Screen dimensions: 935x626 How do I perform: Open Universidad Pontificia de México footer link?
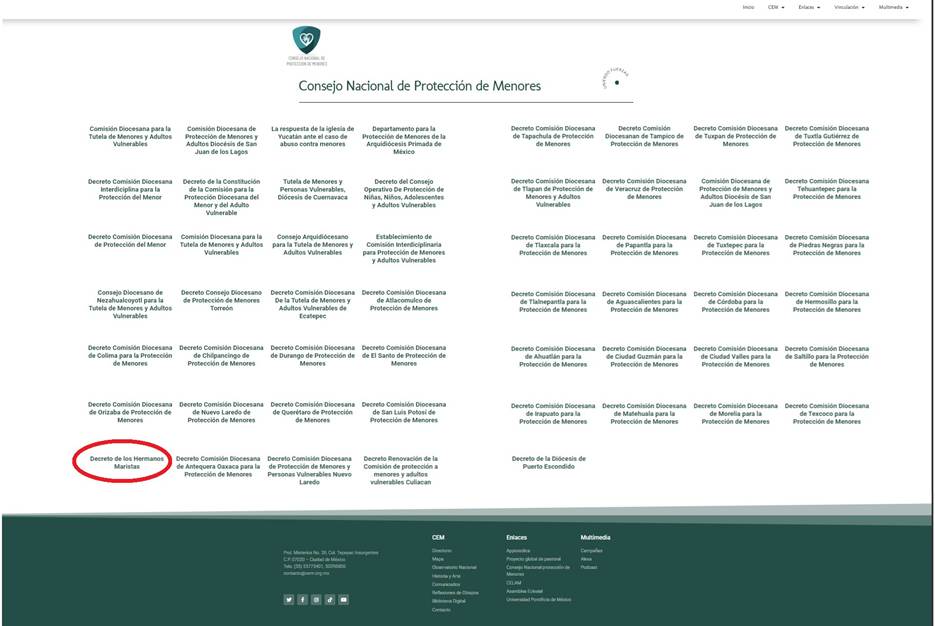[539, 599]
